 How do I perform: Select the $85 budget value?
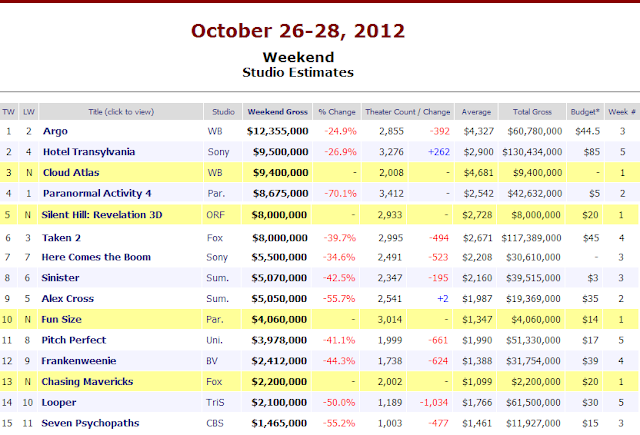pos(592,152)
